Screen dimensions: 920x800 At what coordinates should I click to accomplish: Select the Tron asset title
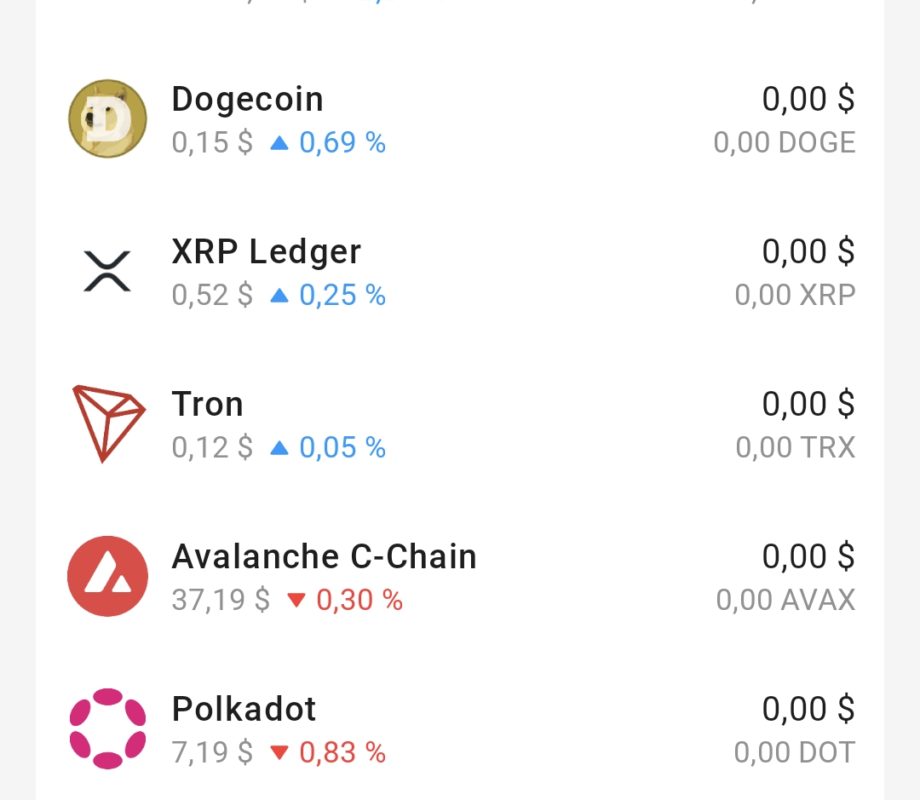coord(207,404)
